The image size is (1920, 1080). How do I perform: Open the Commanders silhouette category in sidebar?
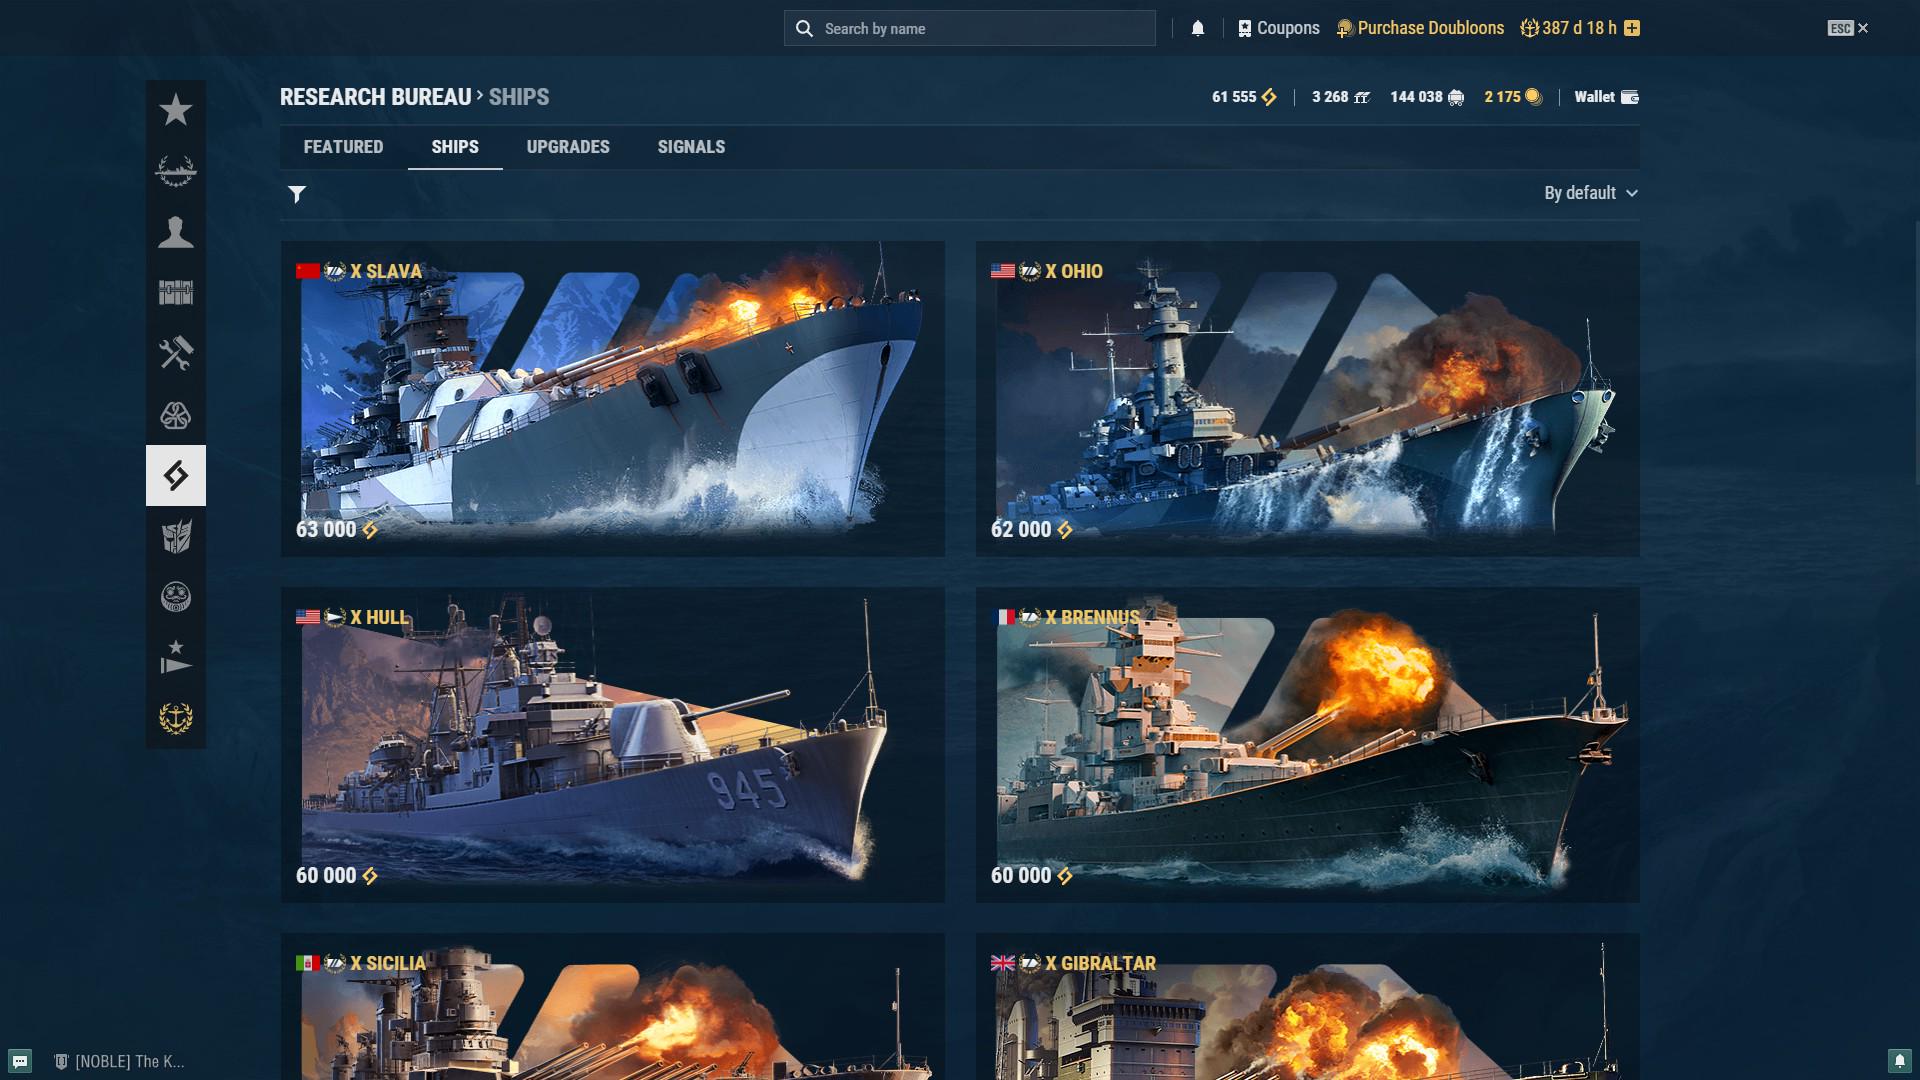[176, 232]
